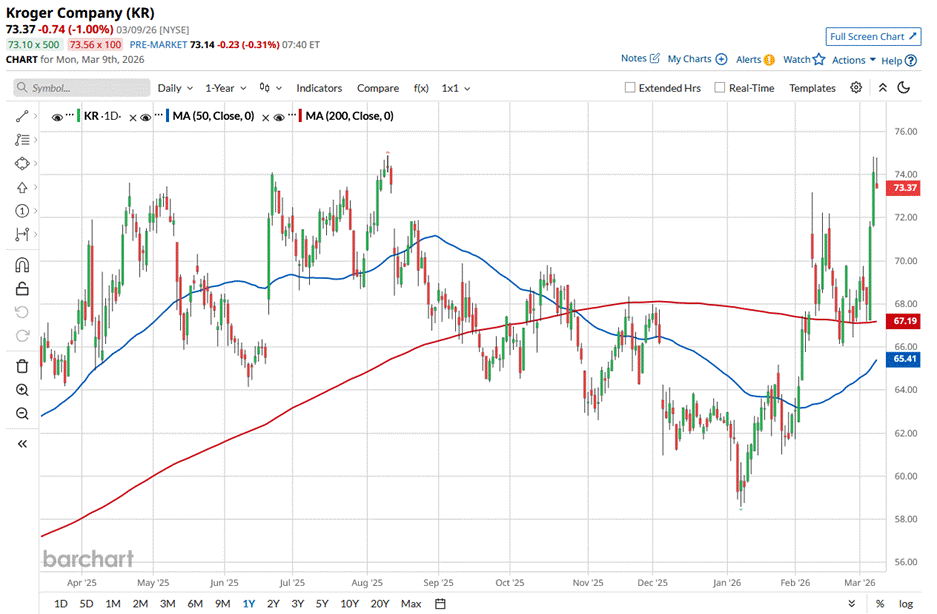Toggle percent scale button

pos(880,604)
